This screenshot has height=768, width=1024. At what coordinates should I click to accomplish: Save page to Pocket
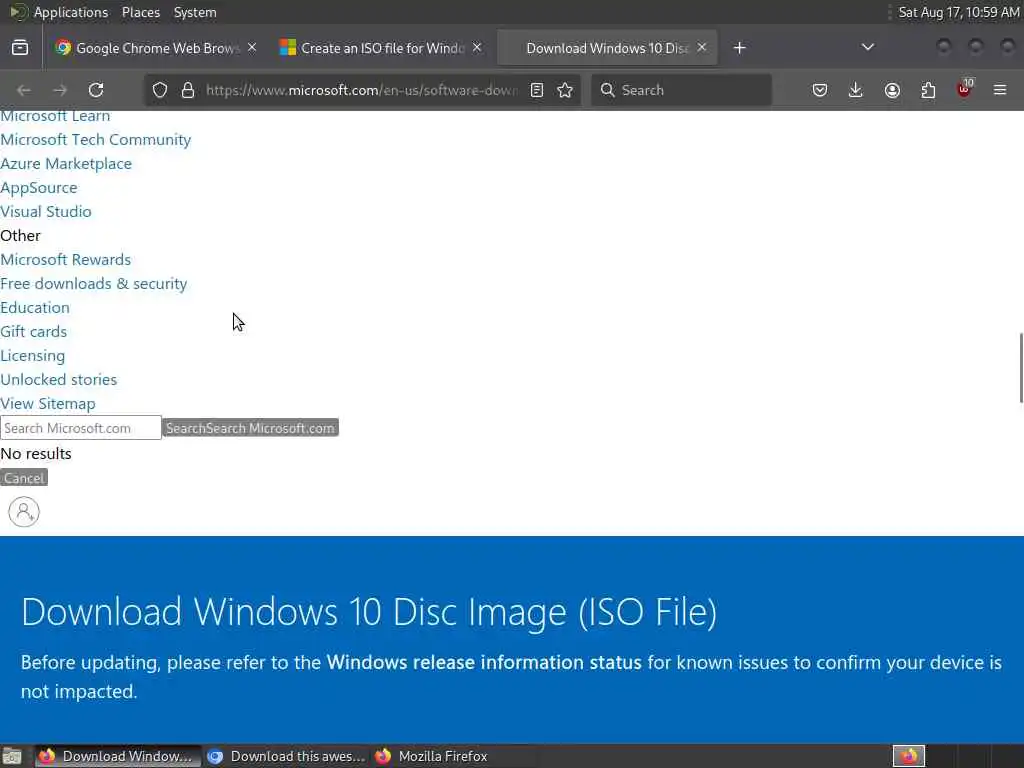pyautogui.click(x=820, y=90)
